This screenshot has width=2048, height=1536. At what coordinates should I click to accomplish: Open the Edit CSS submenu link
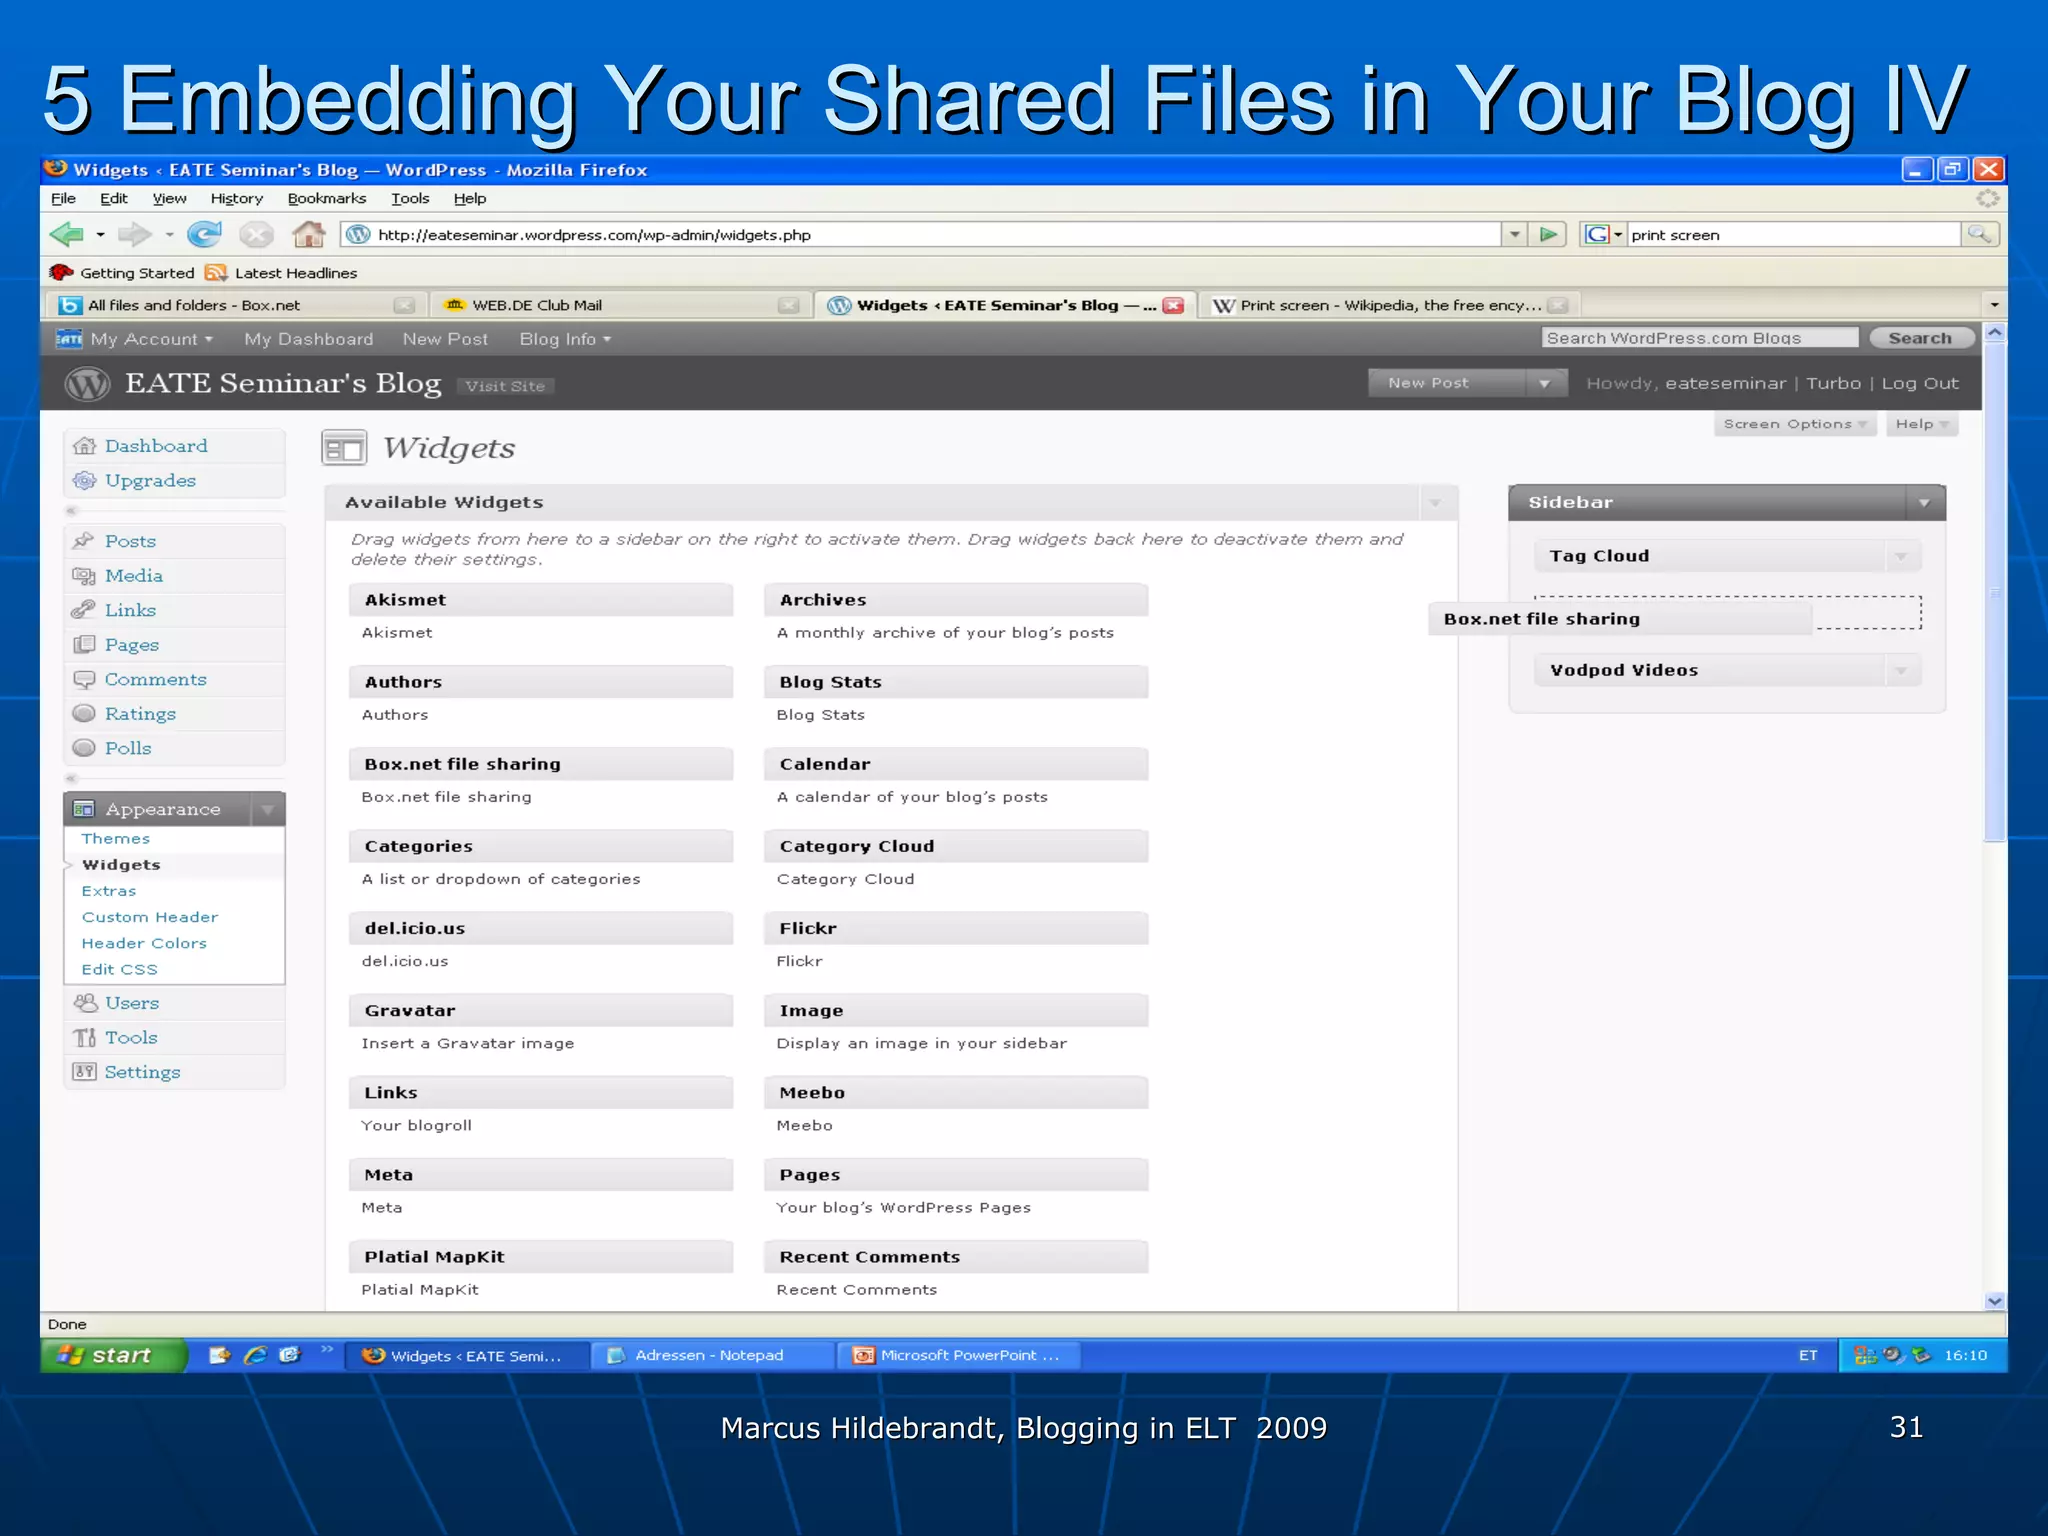pyautogui.click(x=120, y=970)
